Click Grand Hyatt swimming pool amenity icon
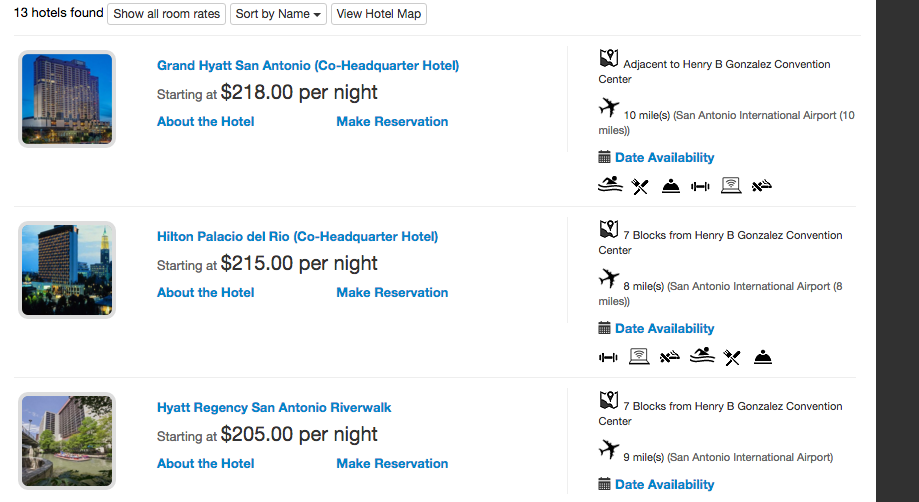Screen dimensions: 919x502 coord(610,185)
